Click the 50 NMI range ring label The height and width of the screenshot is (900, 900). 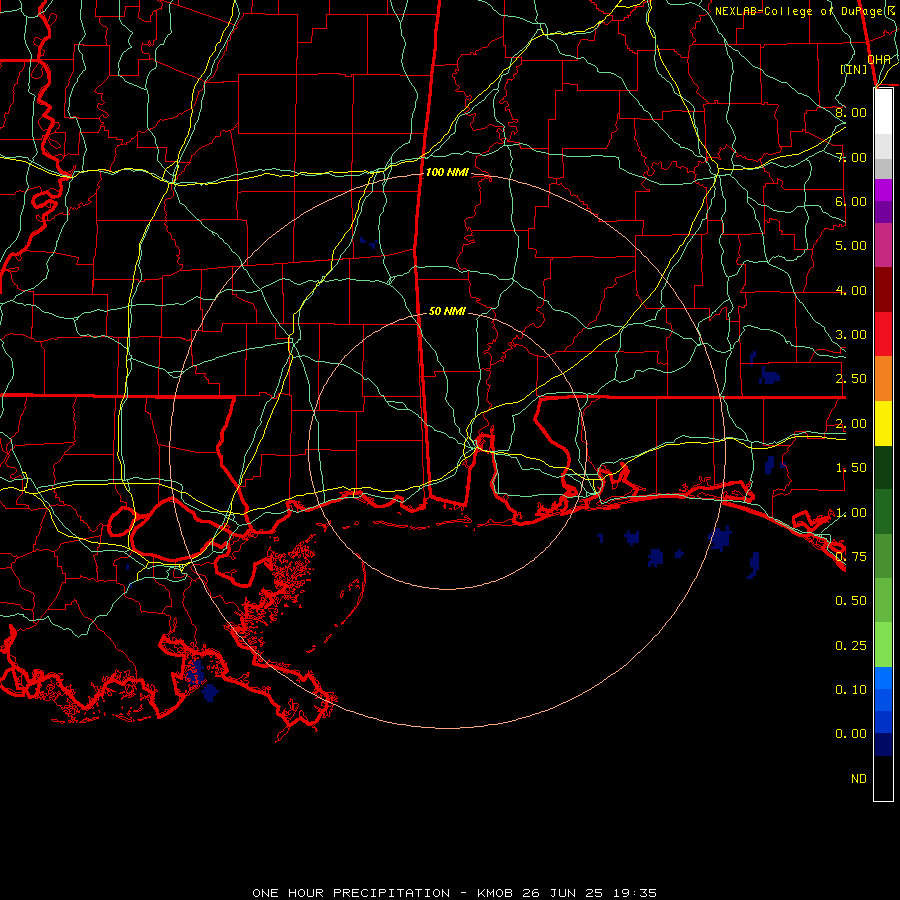pyautogui.click(x=447, y=311)
